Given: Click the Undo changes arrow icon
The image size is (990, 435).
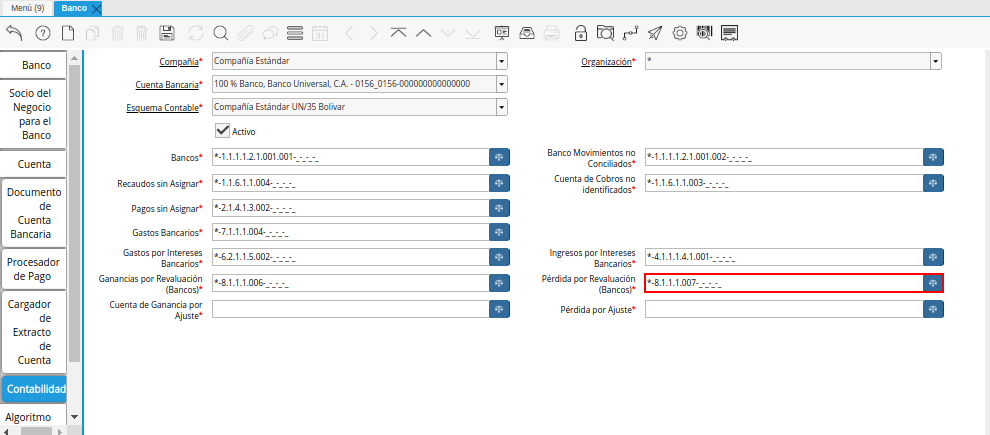Looking at the screenshot, I should 14,33.
